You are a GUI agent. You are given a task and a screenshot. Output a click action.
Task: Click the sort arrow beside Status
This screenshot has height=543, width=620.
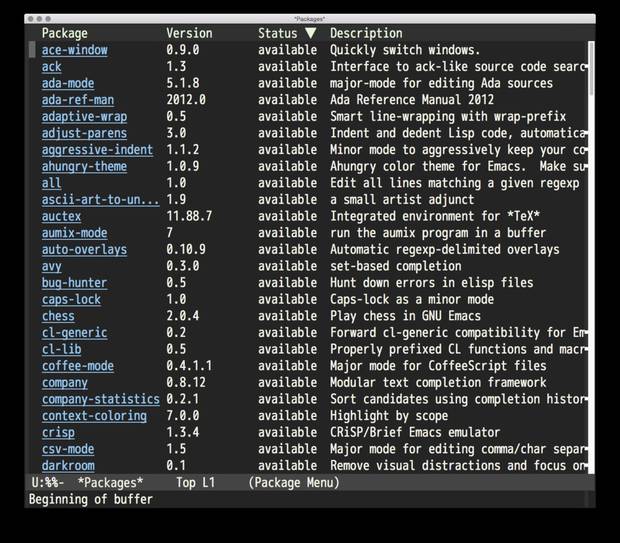[x=310, y=33]
